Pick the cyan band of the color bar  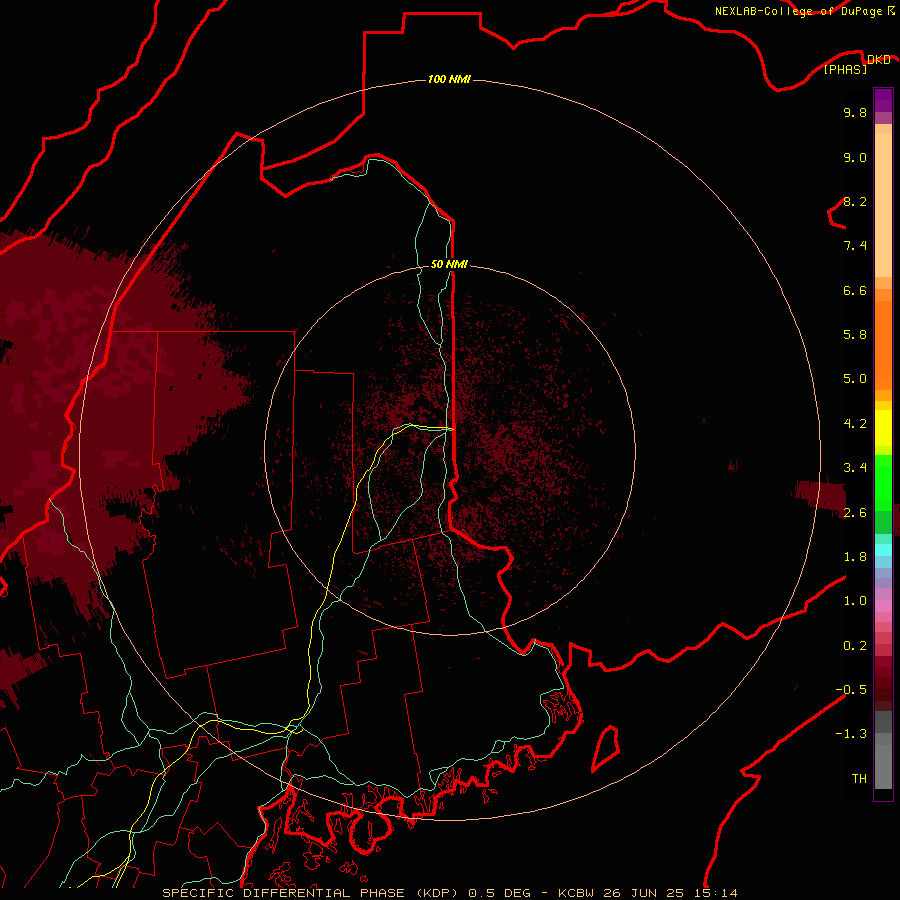point(883,550)
